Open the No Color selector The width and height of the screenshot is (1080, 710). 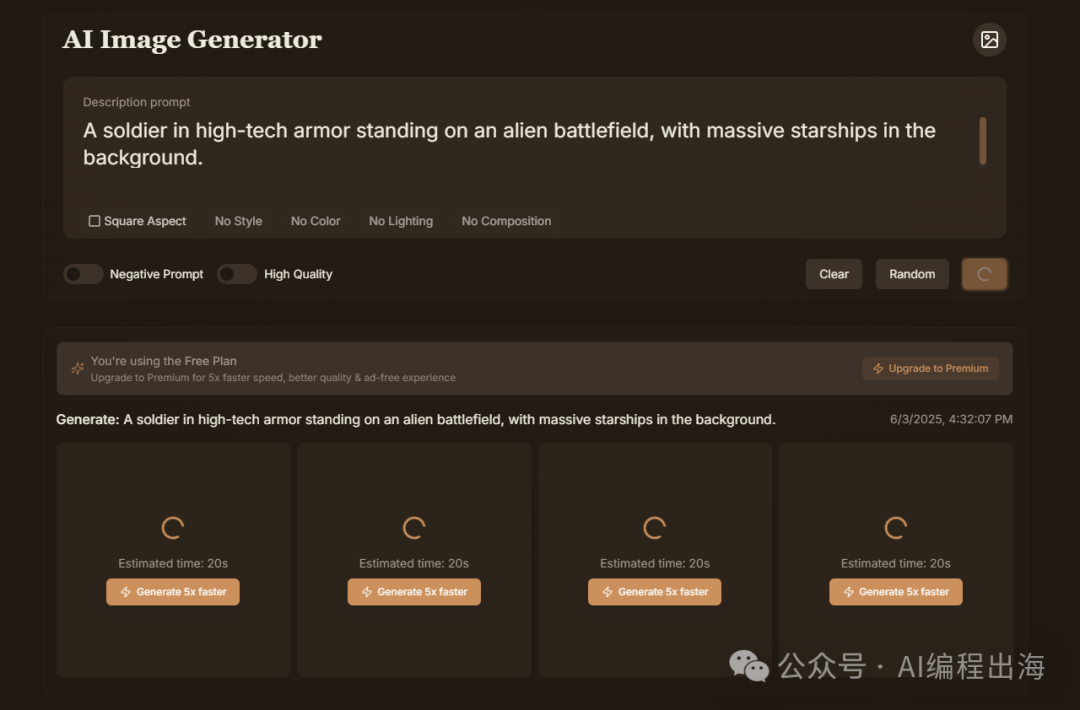(x=315, y=221)
